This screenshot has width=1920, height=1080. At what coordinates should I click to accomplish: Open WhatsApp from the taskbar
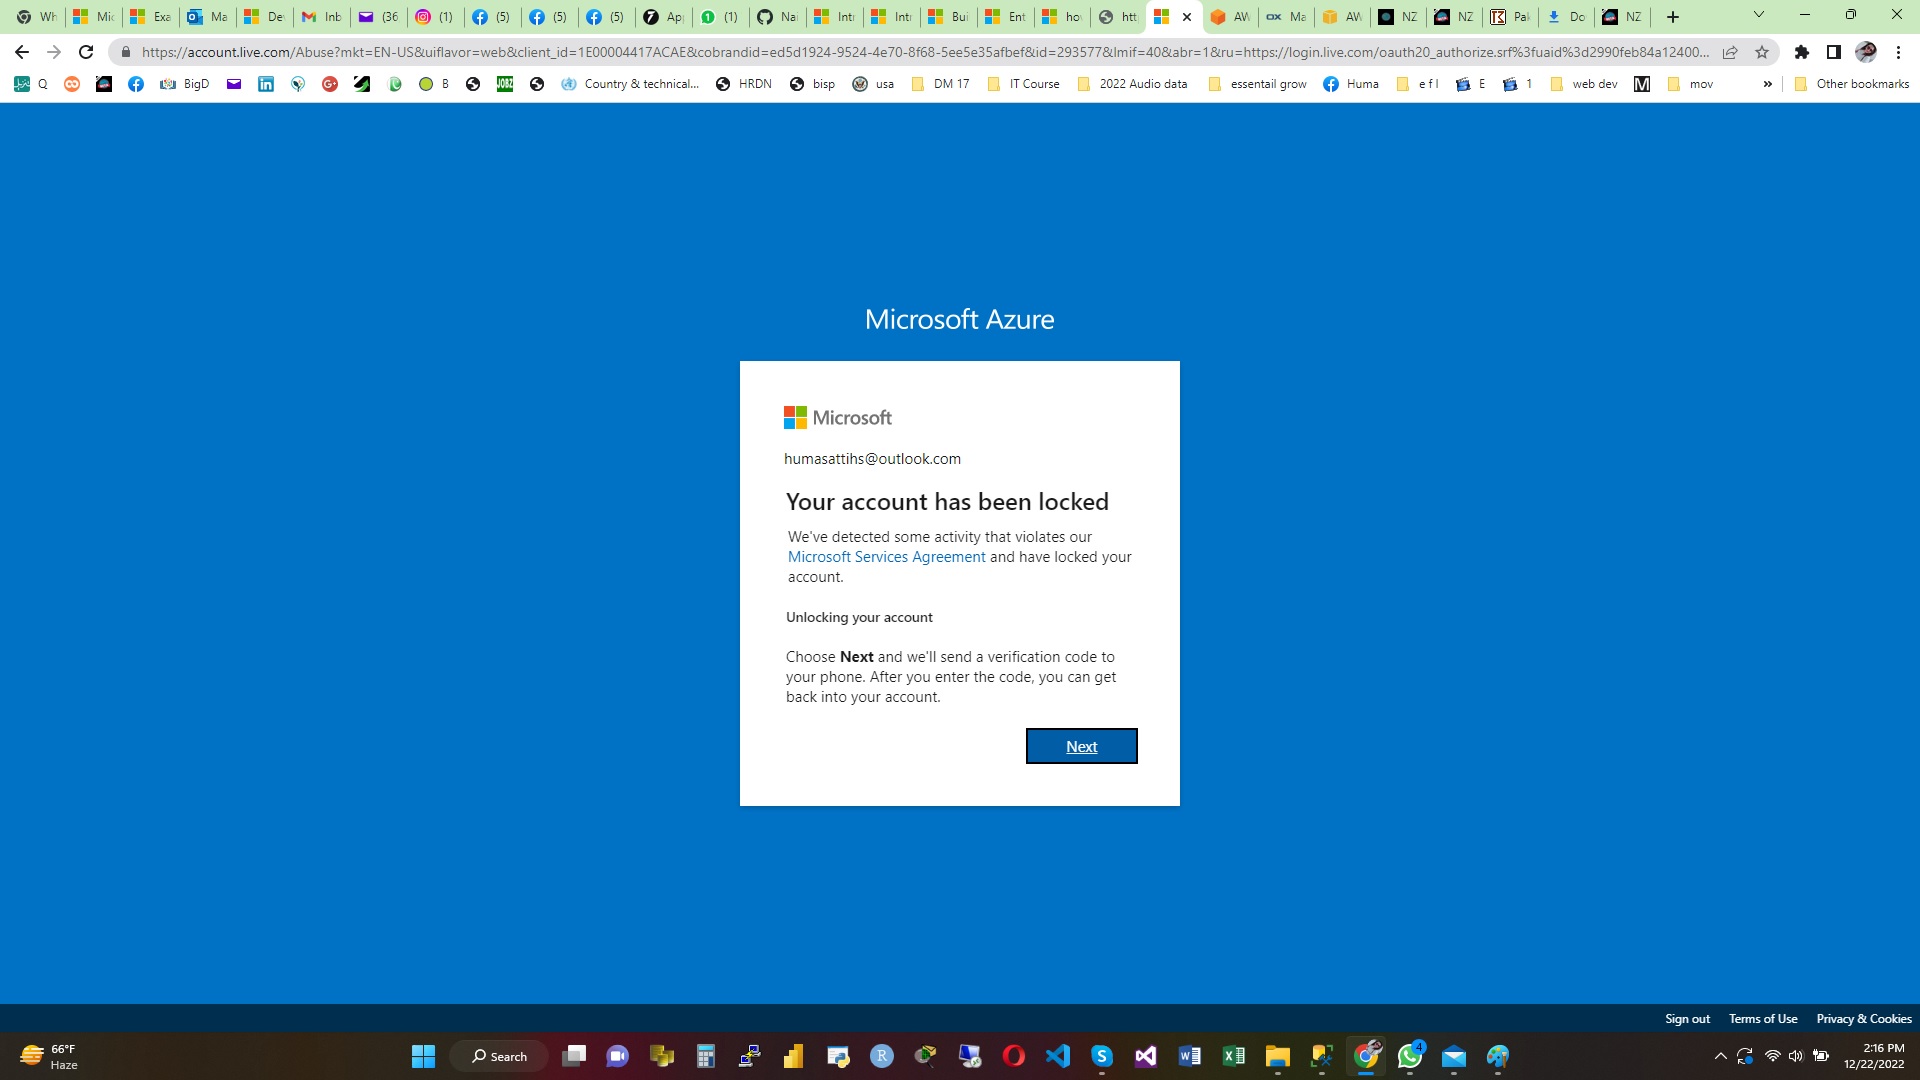point(1410,1057)
